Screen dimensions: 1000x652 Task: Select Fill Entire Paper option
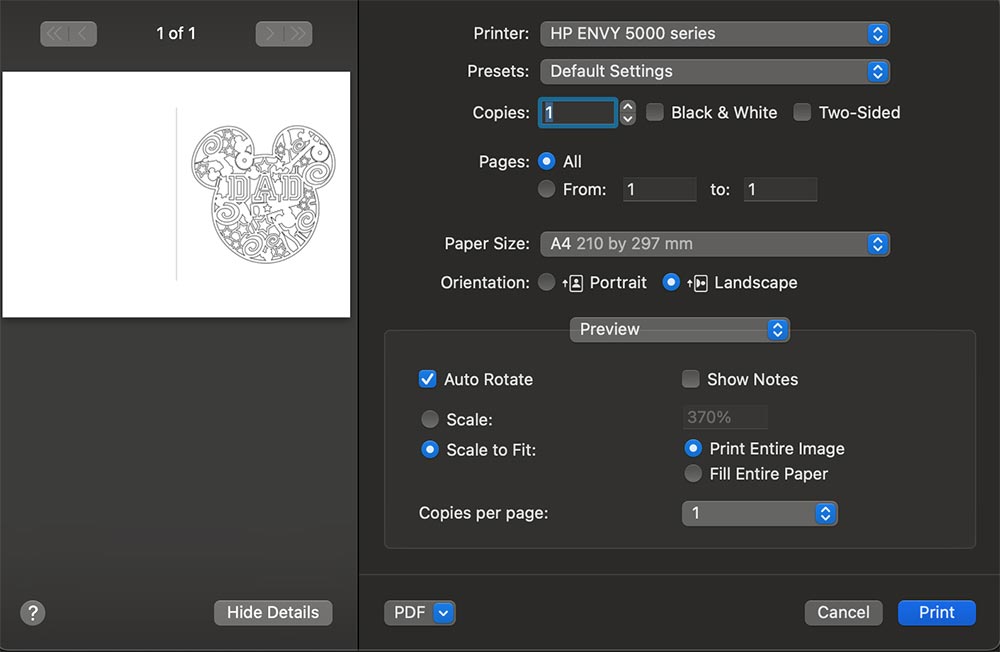693,474
